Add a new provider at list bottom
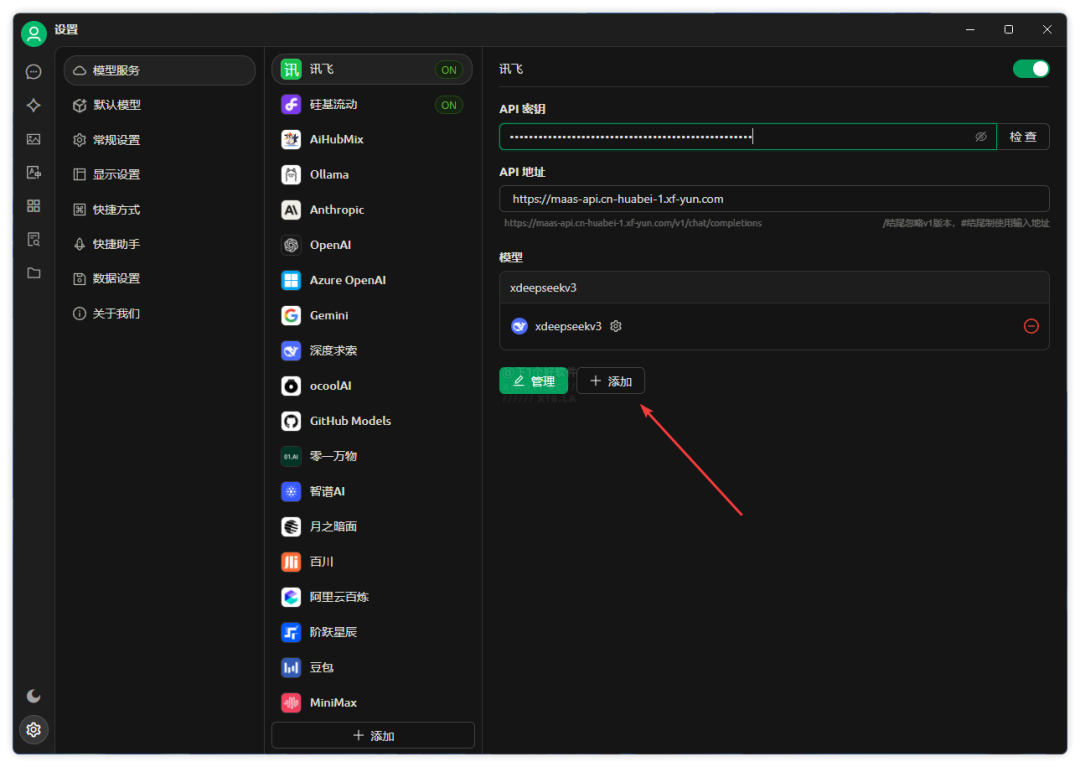 click(x=373, y=735)
